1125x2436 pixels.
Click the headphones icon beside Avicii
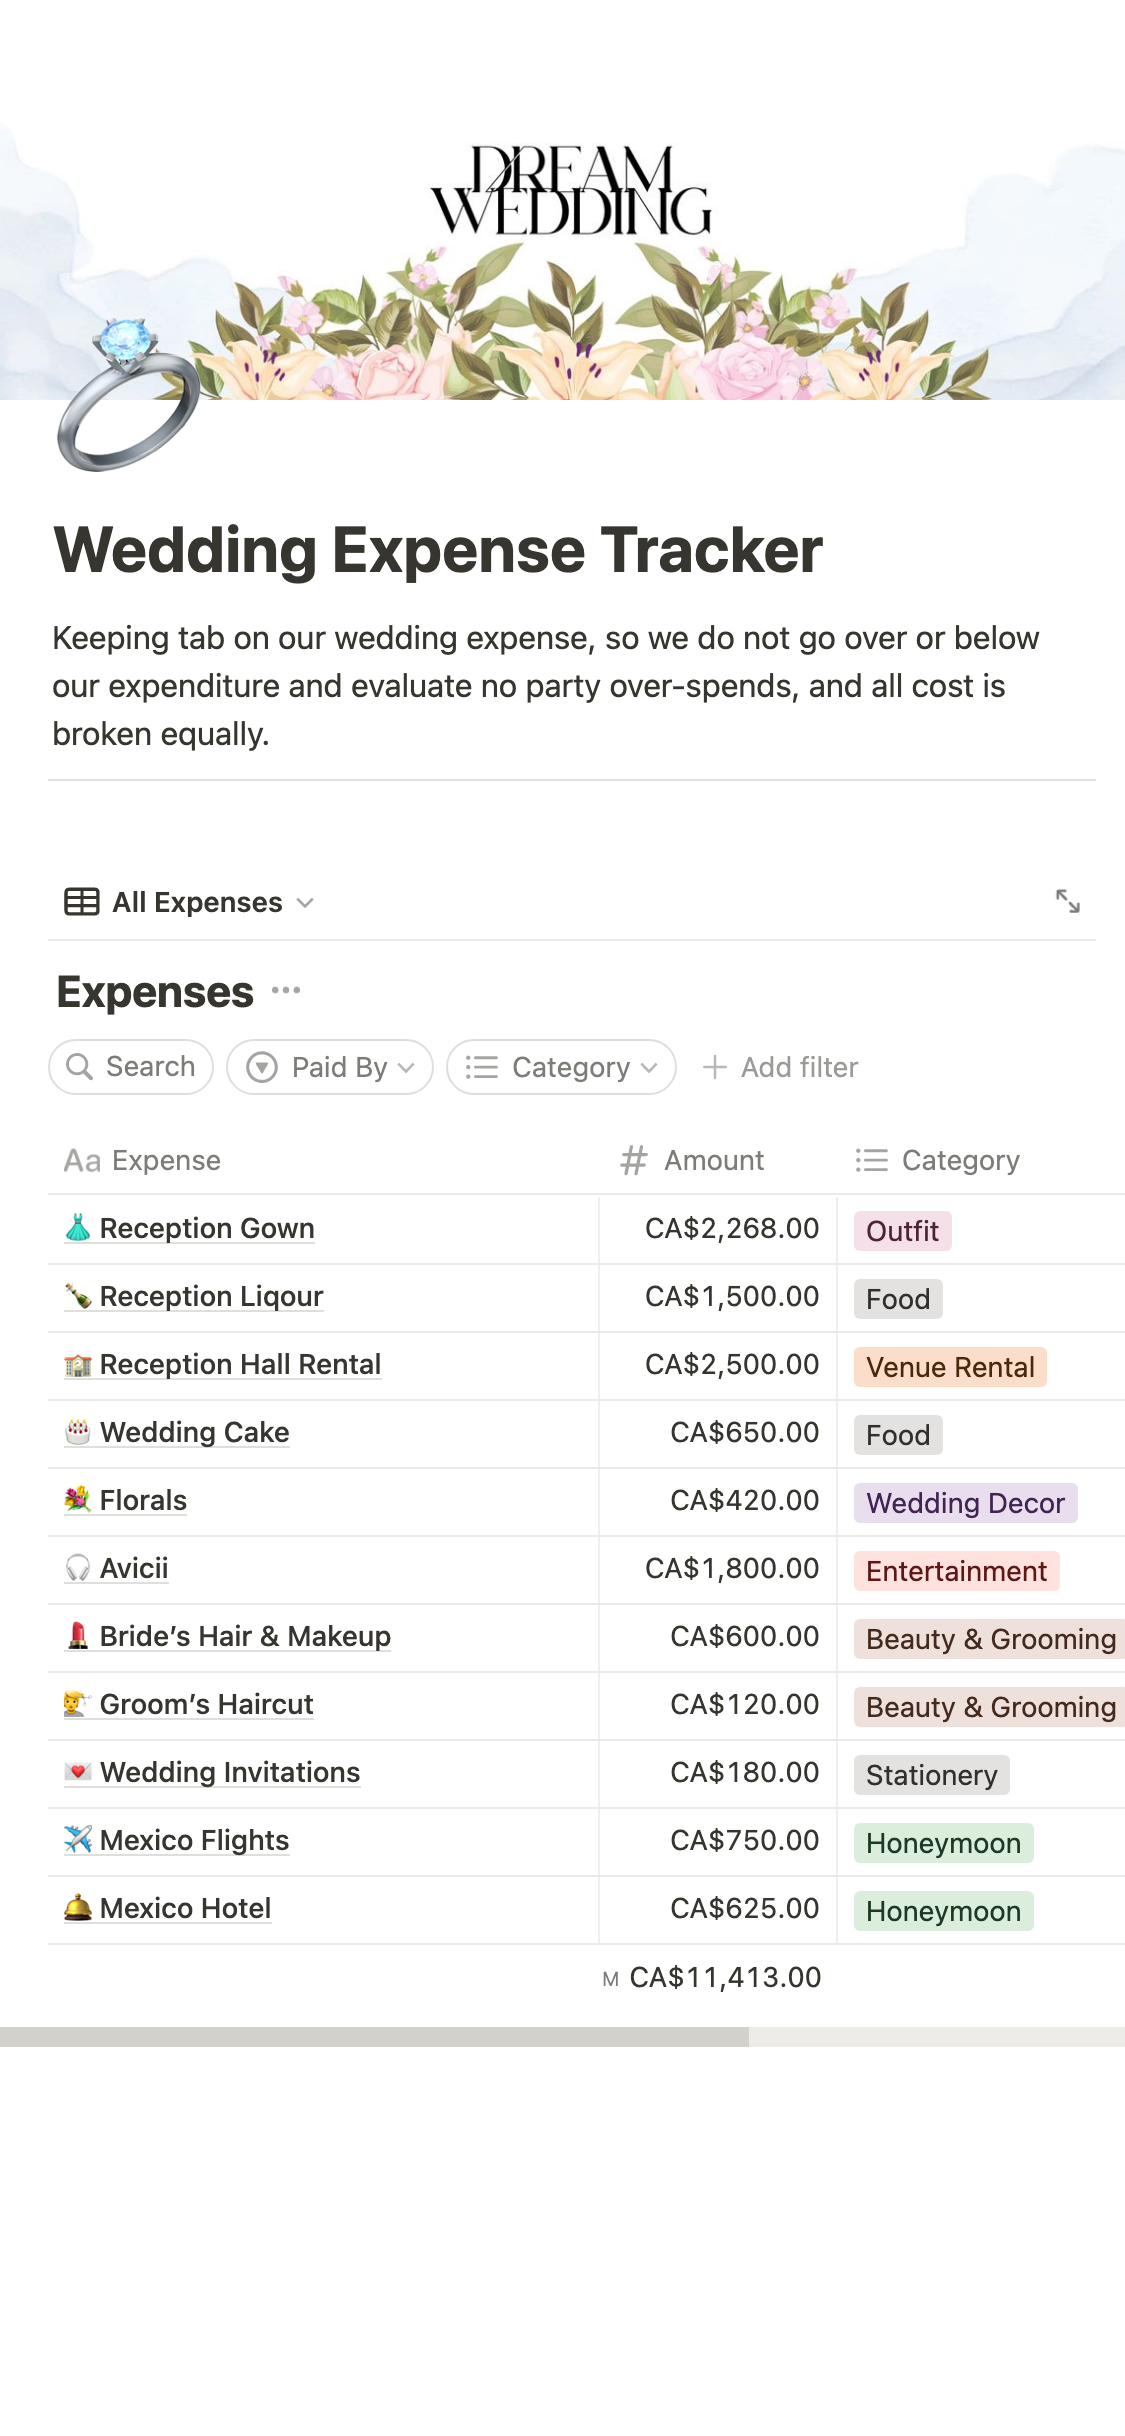pos(78,1568)
